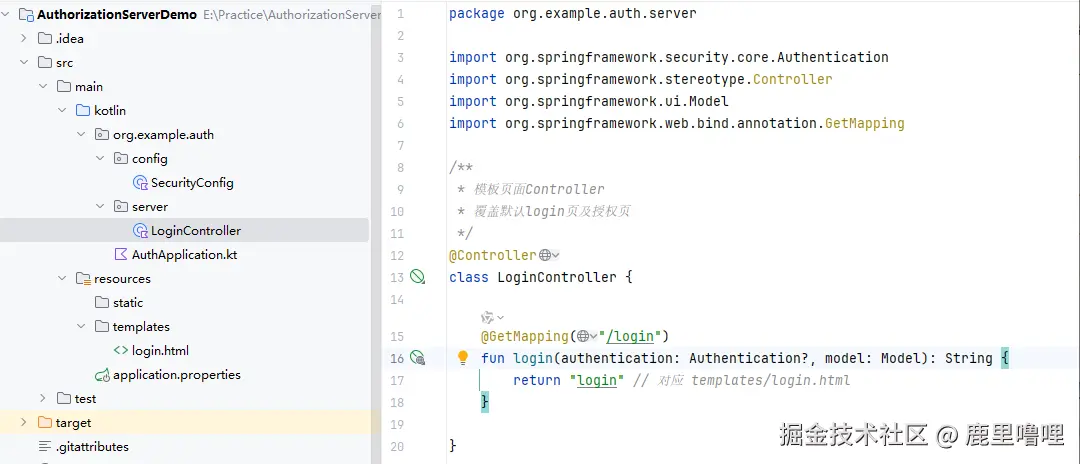Click the @Controller annotation

click(492, 255)
